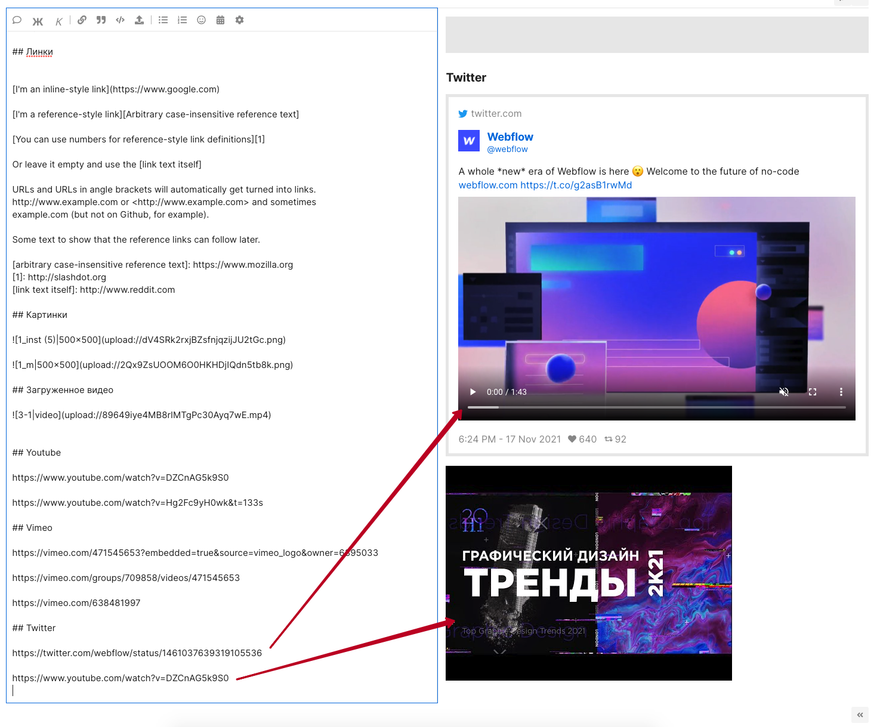Insert date with the calendar icon
Image resolution: width=880 pixels, height=727 pixels.
(221, 20)
